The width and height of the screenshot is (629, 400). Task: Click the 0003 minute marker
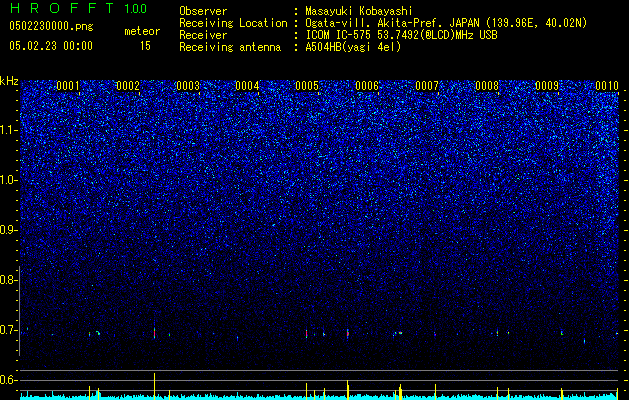[188, 86]
